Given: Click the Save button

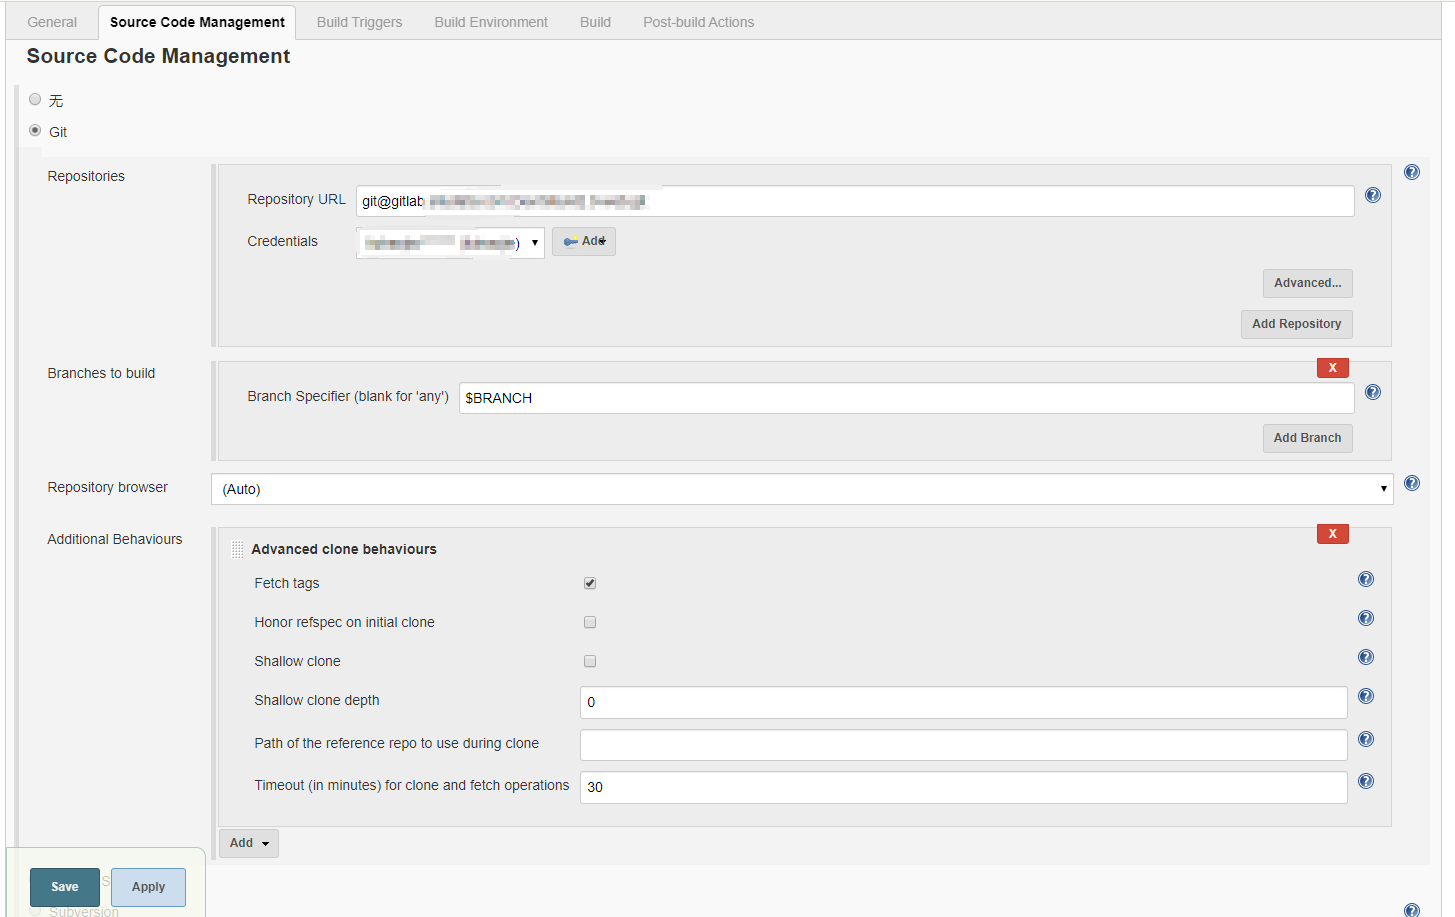Looking at the screenshot, I should pos(65,887).
